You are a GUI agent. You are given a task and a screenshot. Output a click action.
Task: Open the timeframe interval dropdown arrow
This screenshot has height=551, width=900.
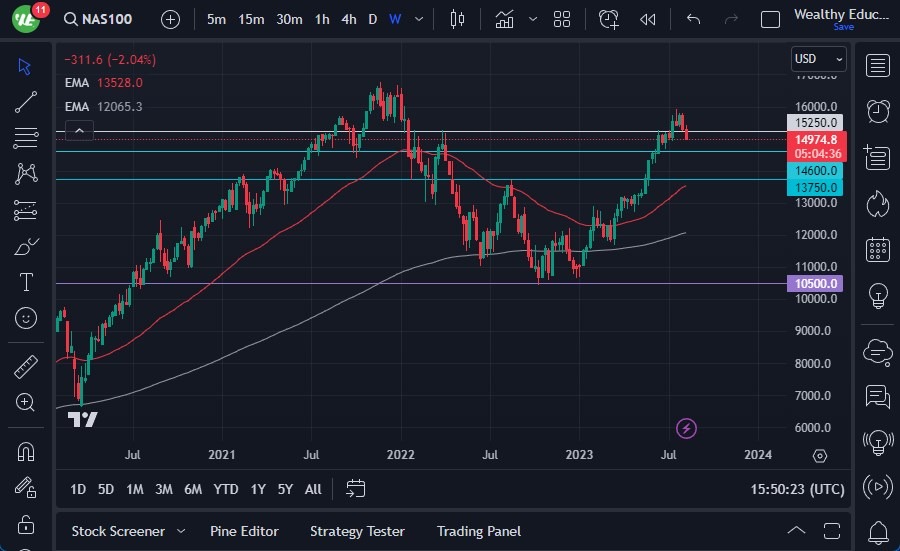[419, 19]
